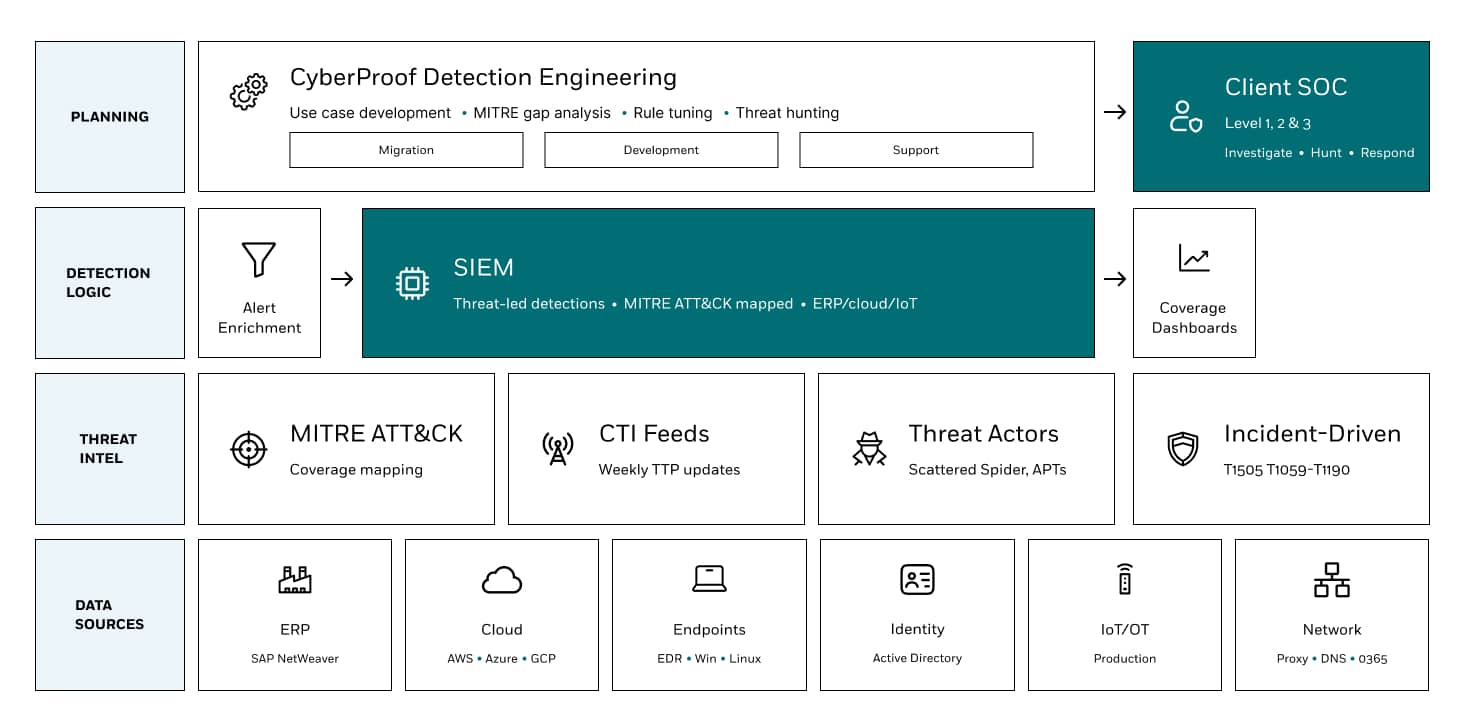1459x725 pixels.
Task: Select the Threat Actors spy icon
Action: (869, 449)
